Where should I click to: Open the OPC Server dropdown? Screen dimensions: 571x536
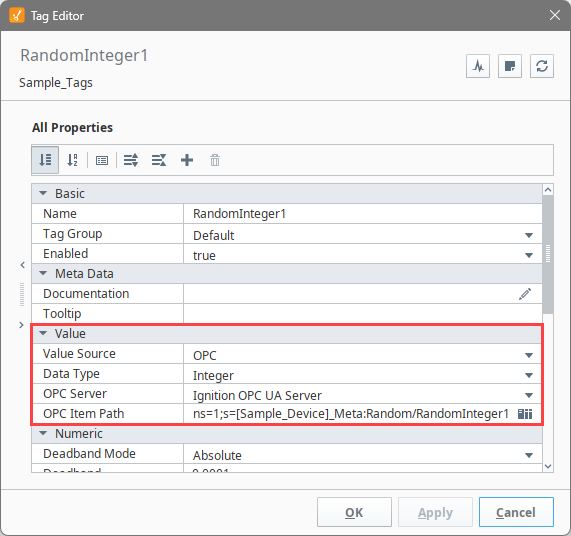coord(529,395)
